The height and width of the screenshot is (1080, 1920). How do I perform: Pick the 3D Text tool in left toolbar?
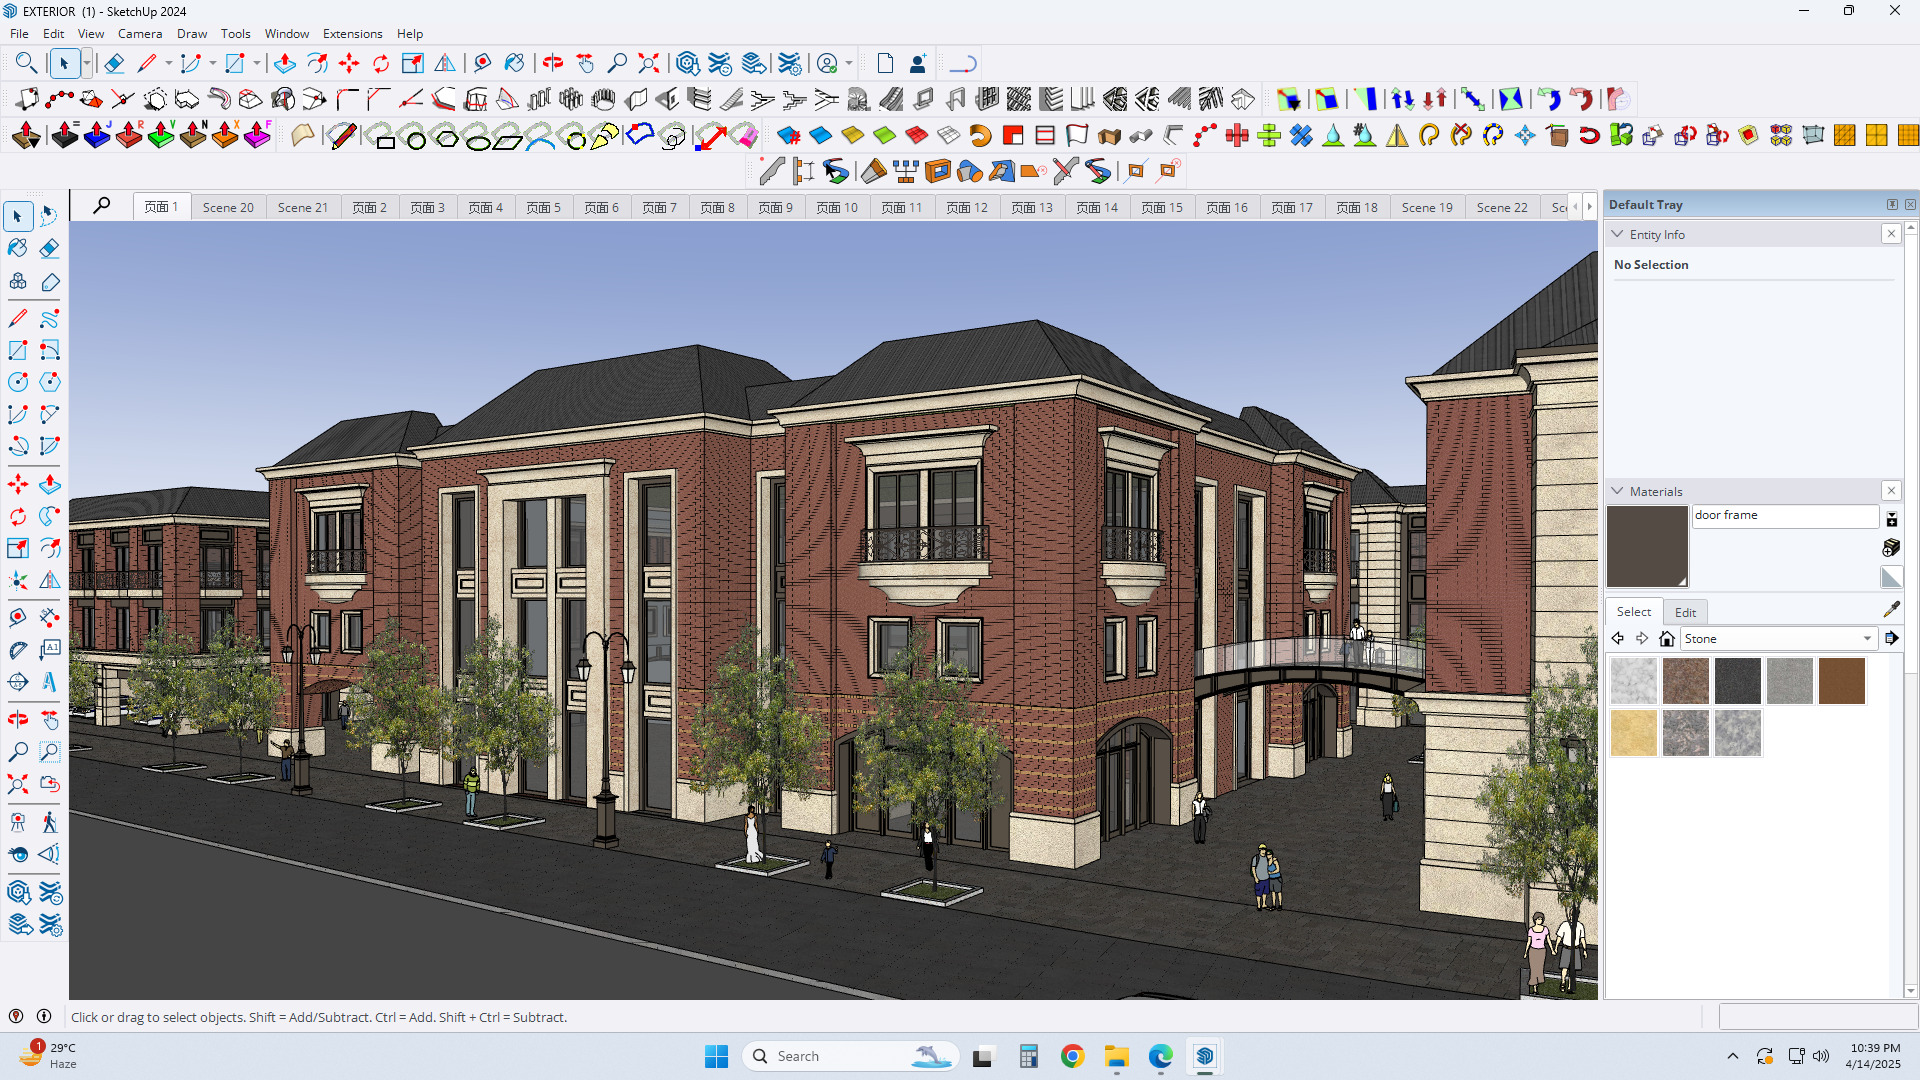[50, 683]
